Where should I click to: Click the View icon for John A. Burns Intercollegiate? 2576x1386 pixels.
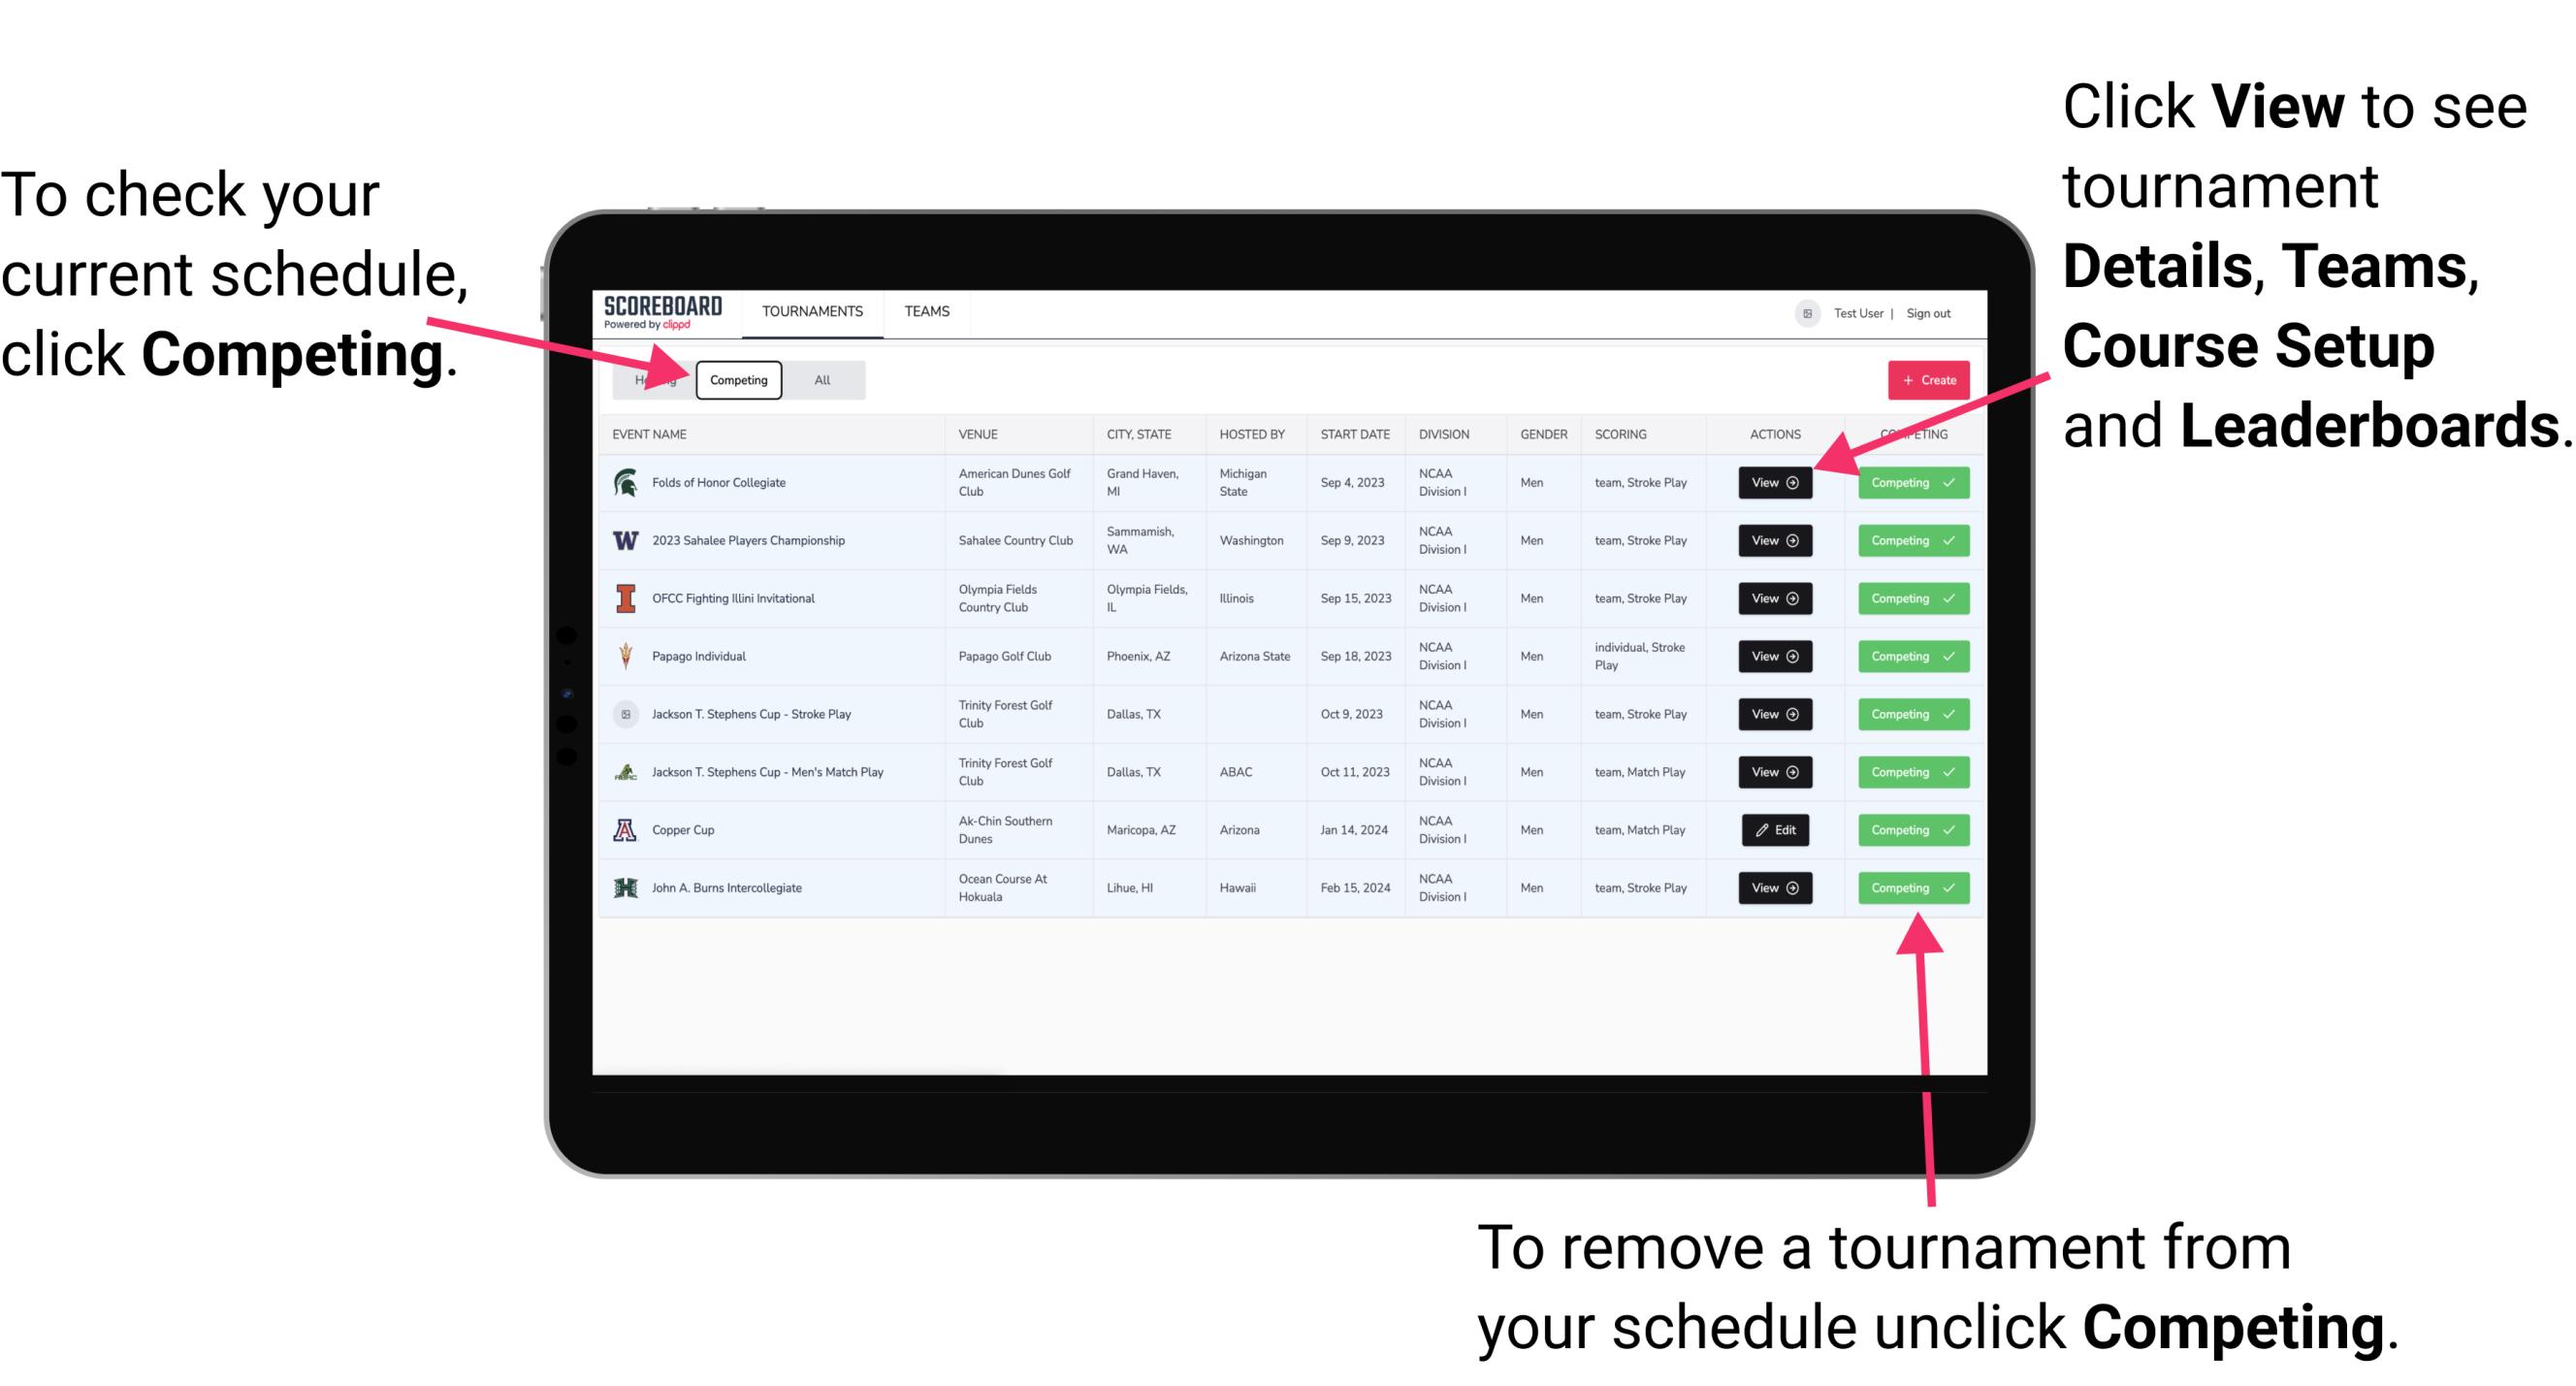(x=1774, y=887)
